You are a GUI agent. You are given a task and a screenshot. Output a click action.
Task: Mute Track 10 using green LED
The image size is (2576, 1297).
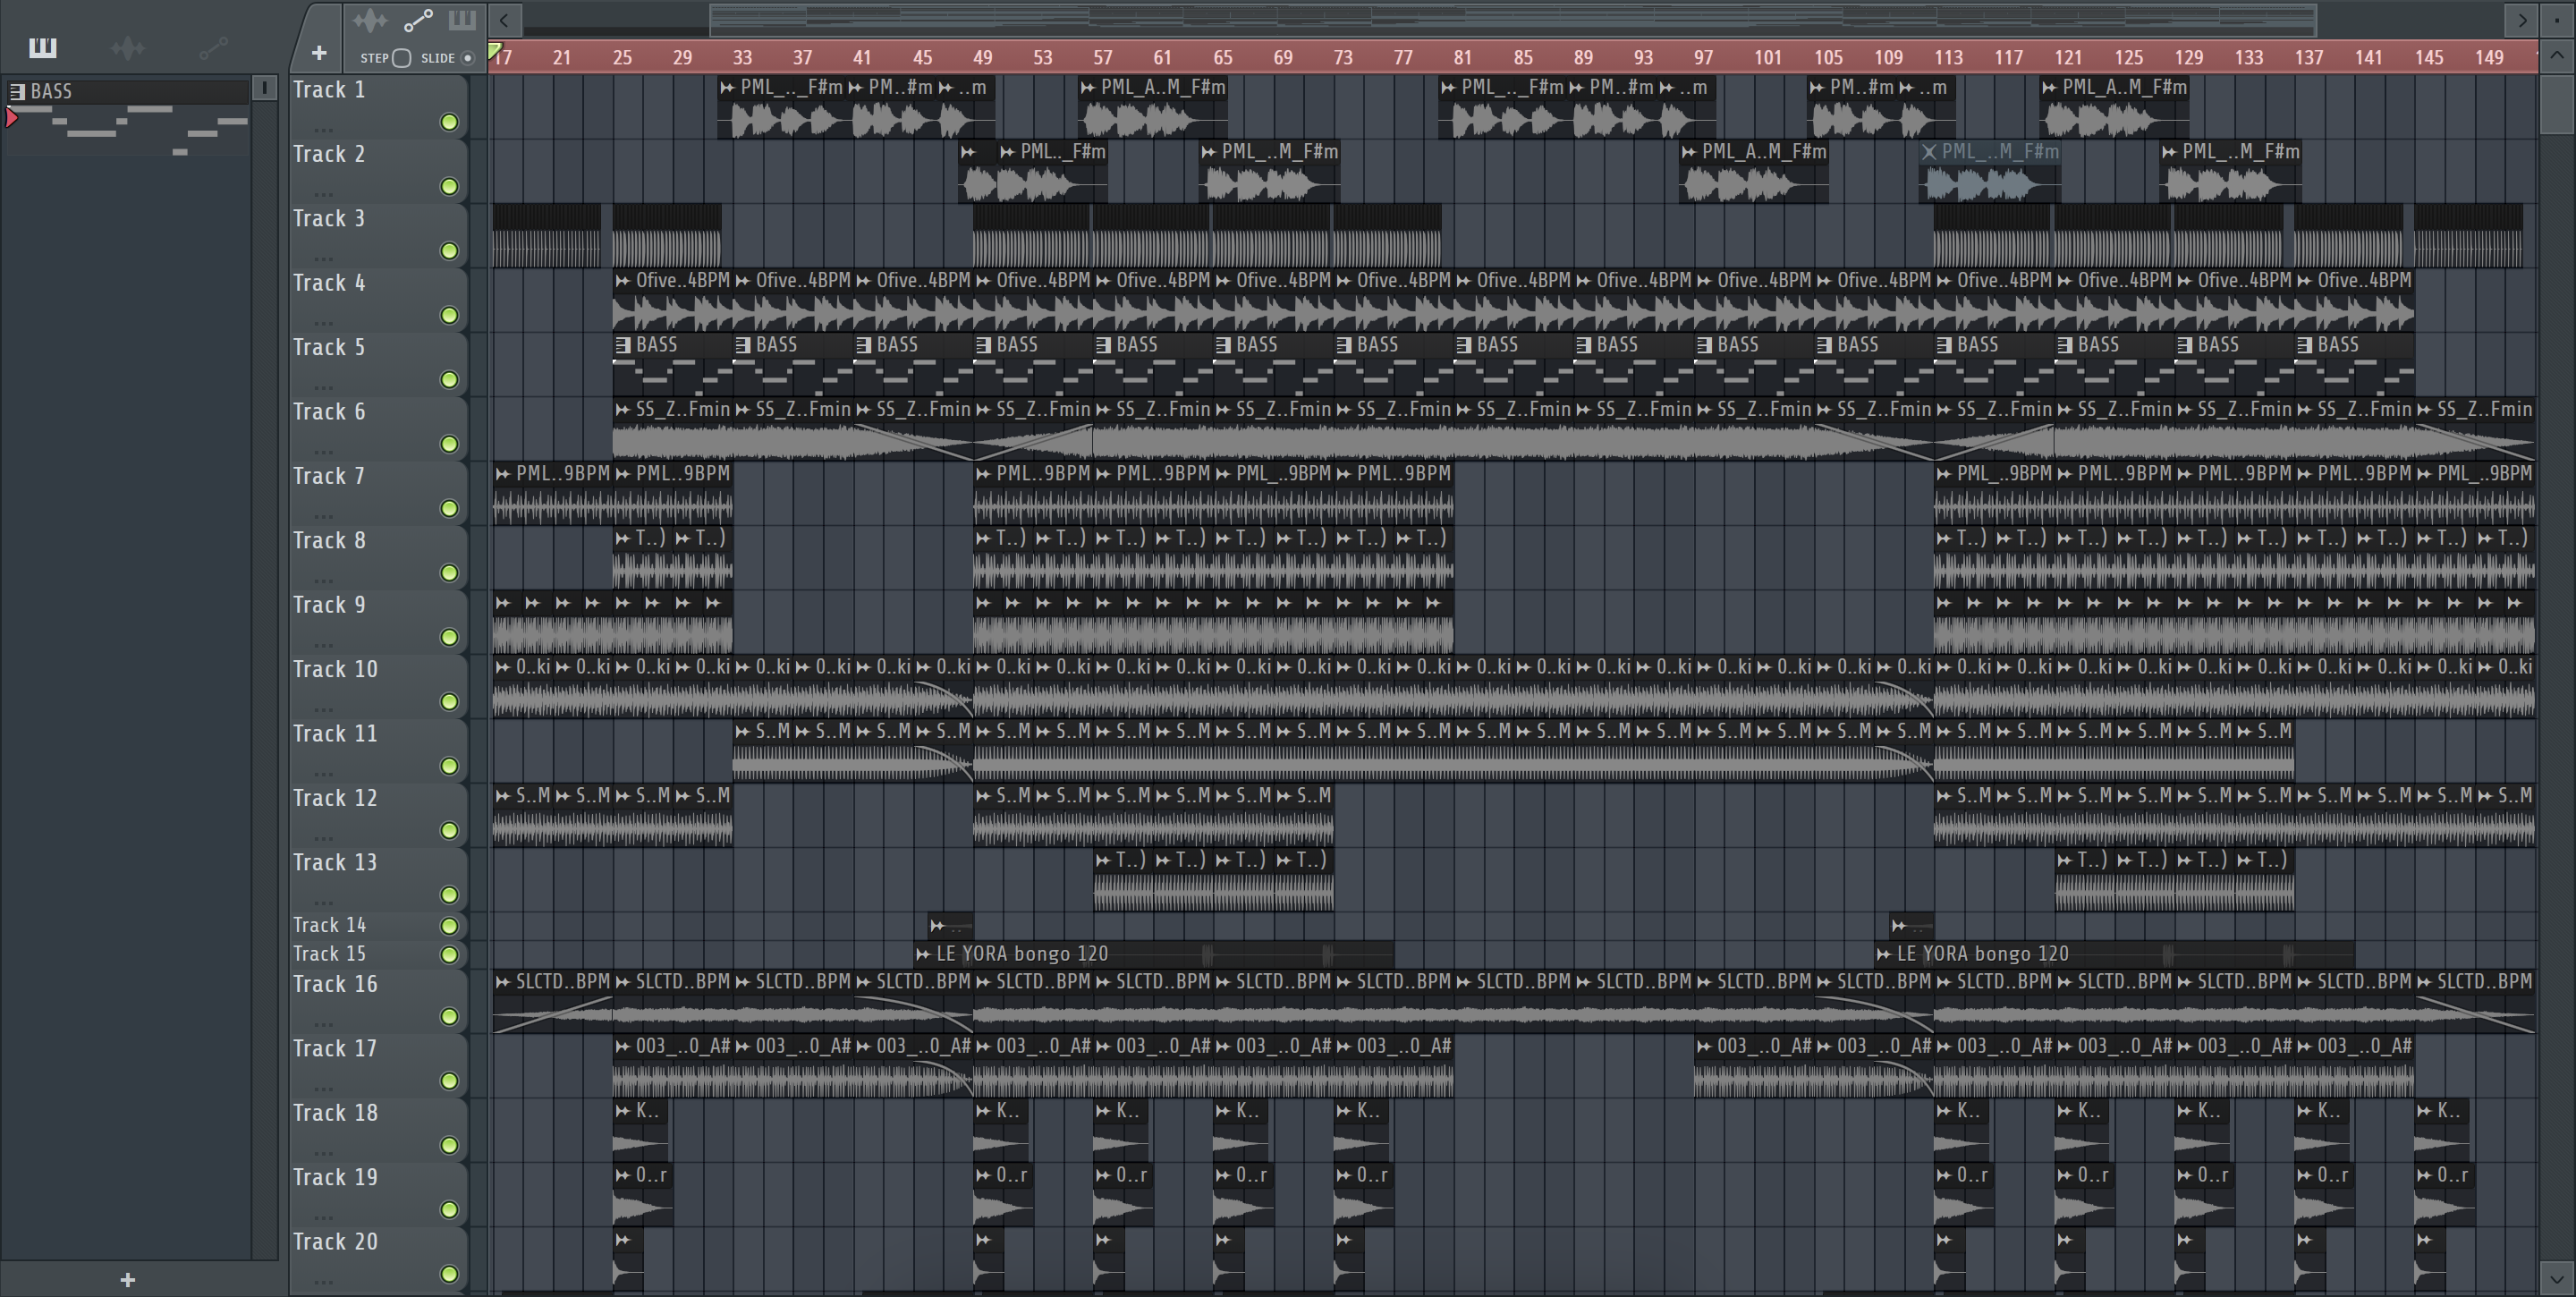point(450,701)
